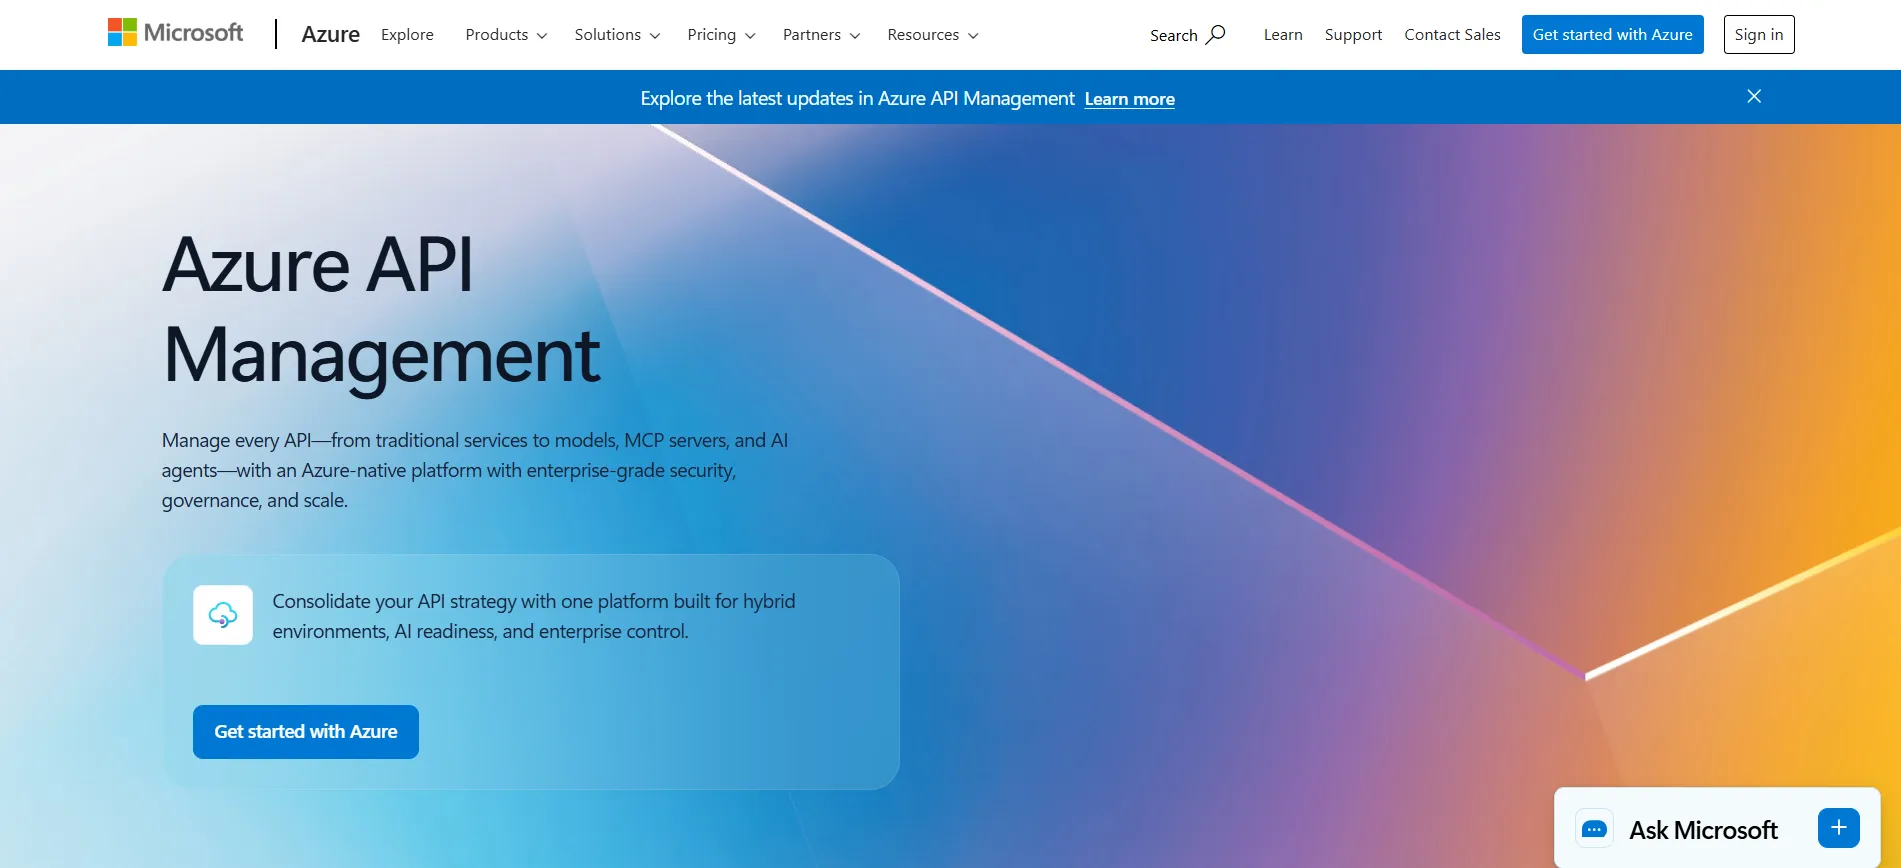Open the Ask Microsoft chat label

pos(1703,830)
